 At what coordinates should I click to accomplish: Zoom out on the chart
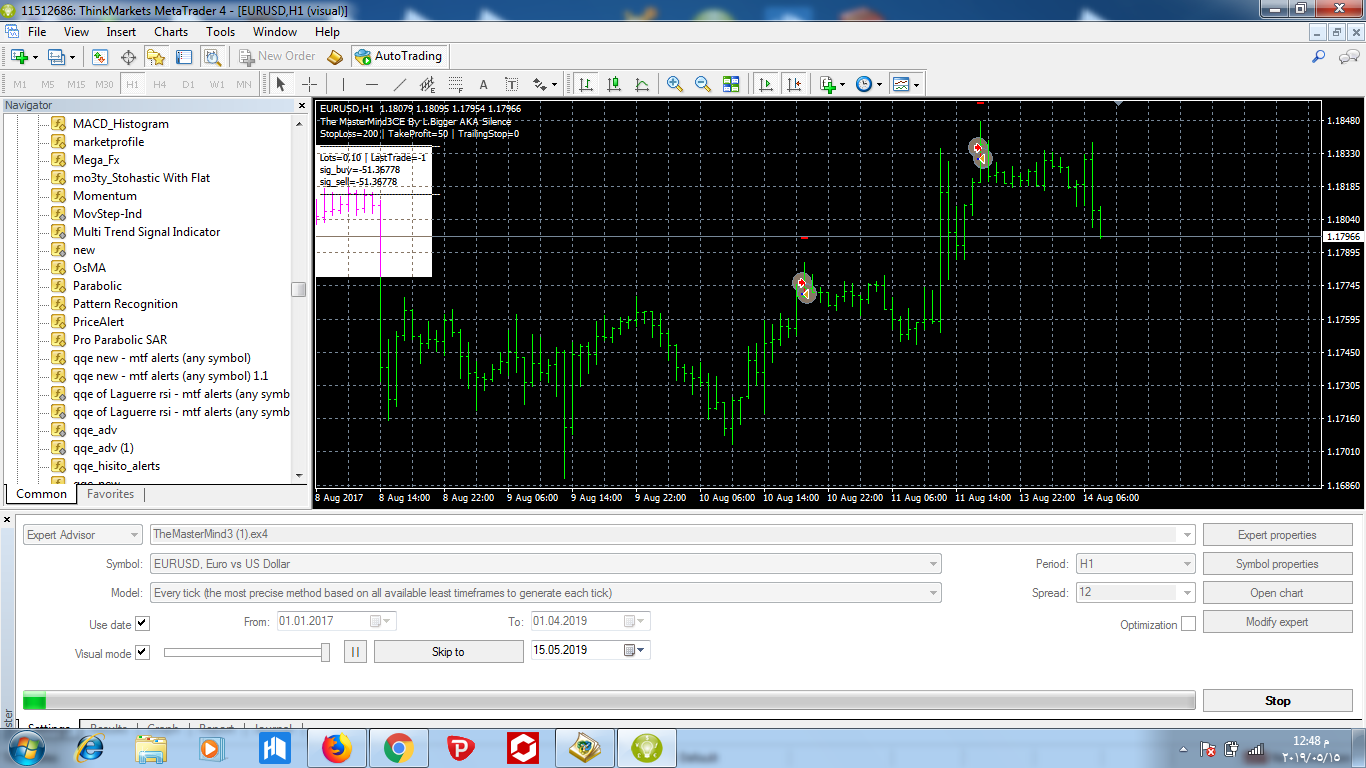point(702,84)
